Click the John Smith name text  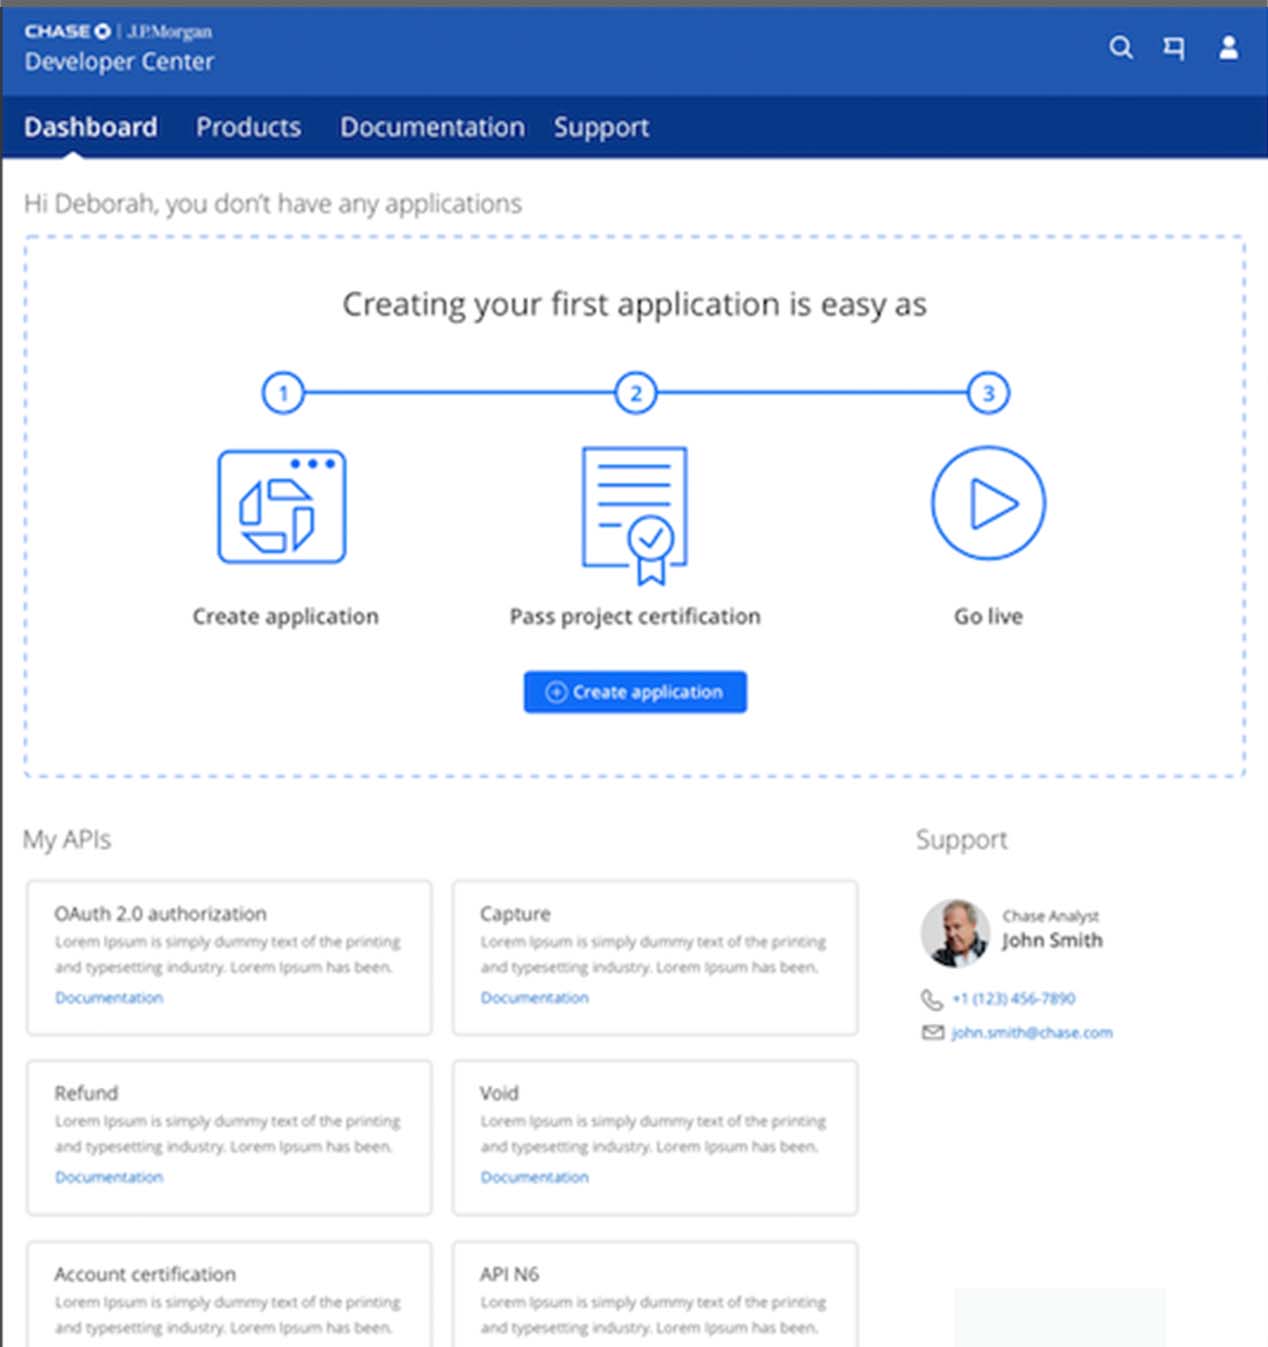coord(1052,940)
